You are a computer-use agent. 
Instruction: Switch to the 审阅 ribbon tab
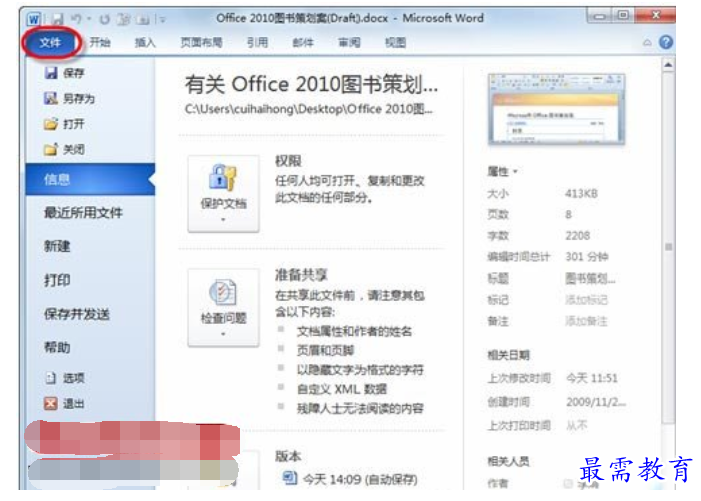[349, 42]
